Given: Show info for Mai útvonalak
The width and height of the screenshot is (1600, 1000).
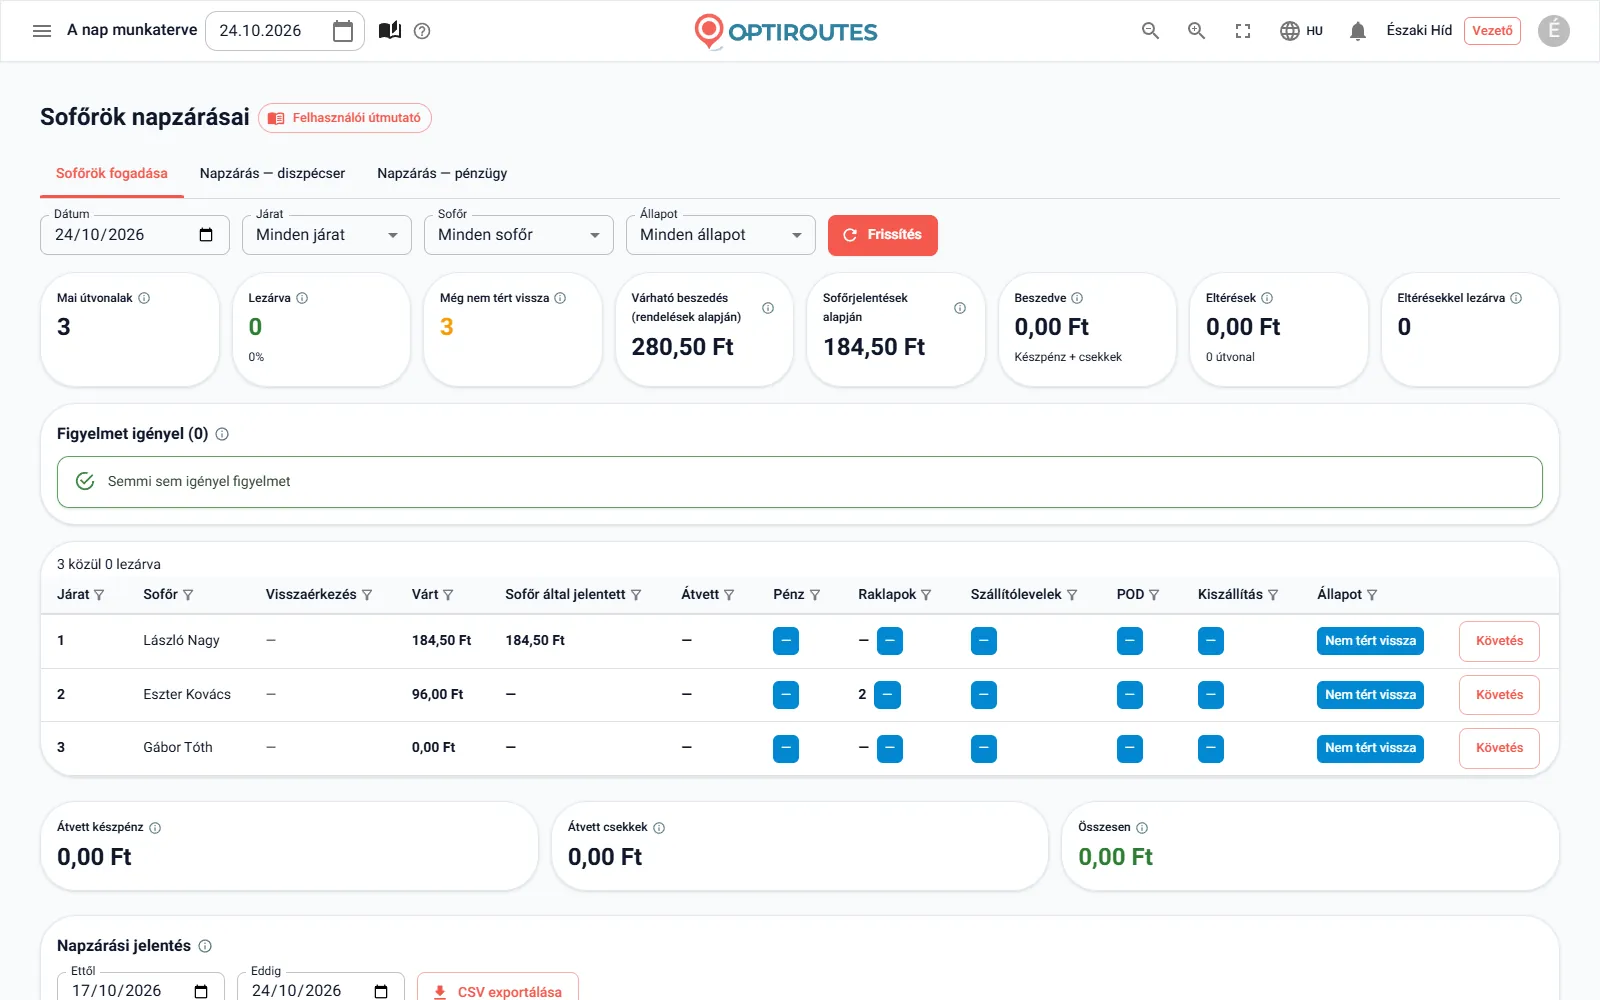Looking at the screenshot, I should tap(144, 298).
